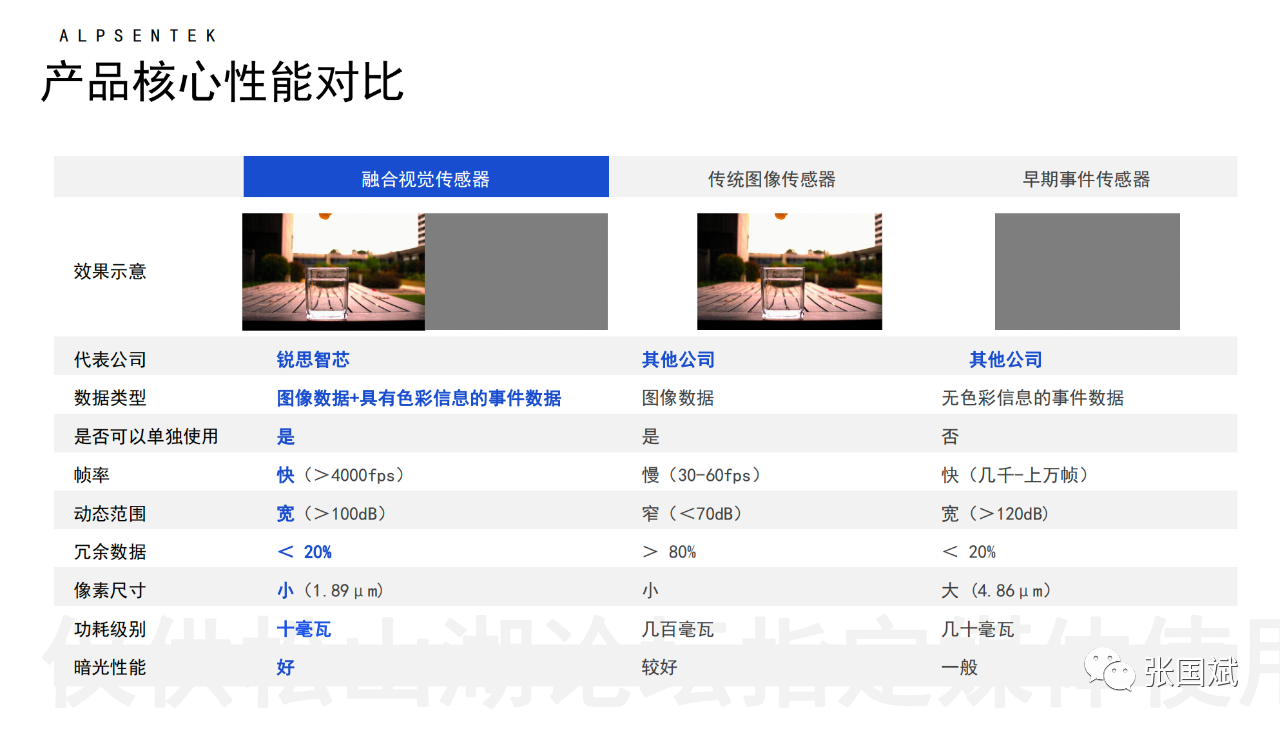This screenshot has height=729, width=1280.
Task: Click the 快（>4000fps）frame rate value
Action: pos(341,475)
